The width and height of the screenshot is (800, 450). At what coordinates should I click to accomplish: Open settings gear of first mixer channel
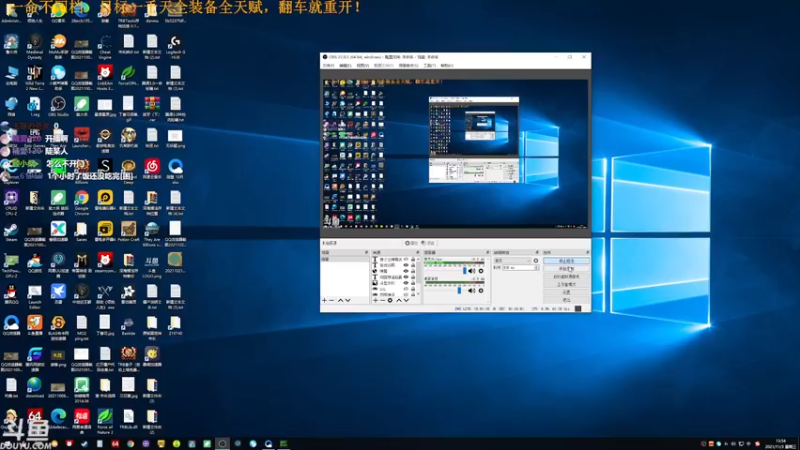(x=481, y=270)
